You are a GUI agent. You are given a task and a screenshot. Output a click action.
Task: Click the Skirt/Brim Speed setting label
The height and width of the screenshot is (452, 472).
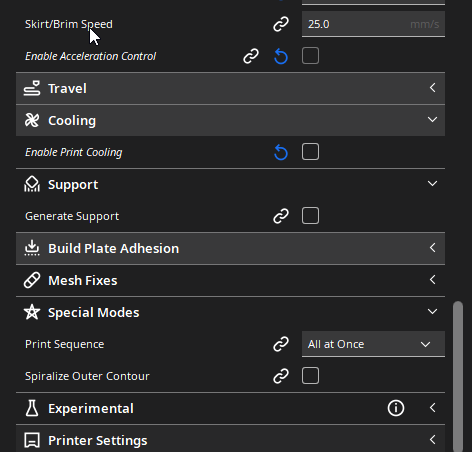(x=69, y=24)
